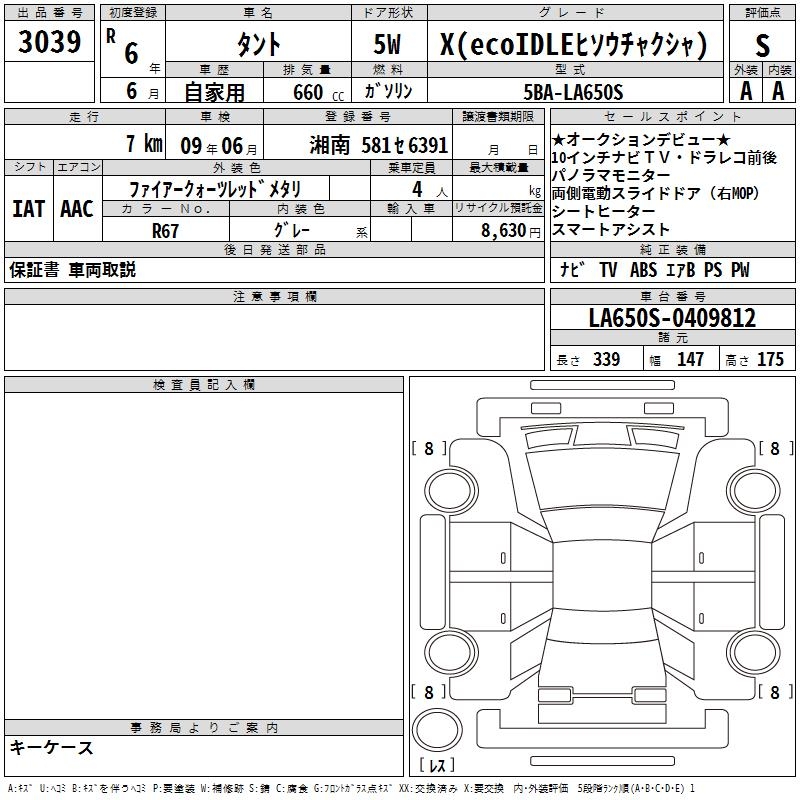Click the color number R67

tap(165, 231)
